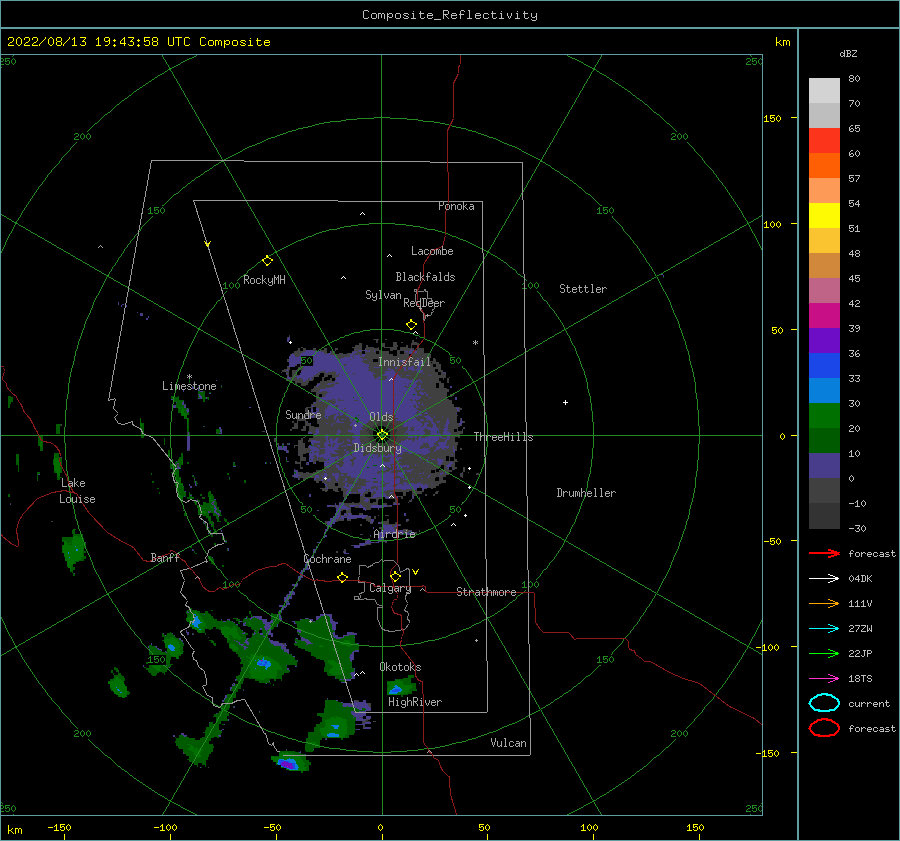Click the Innisfail label on the map
Screen dimensions: 900x841
point(404,362)
